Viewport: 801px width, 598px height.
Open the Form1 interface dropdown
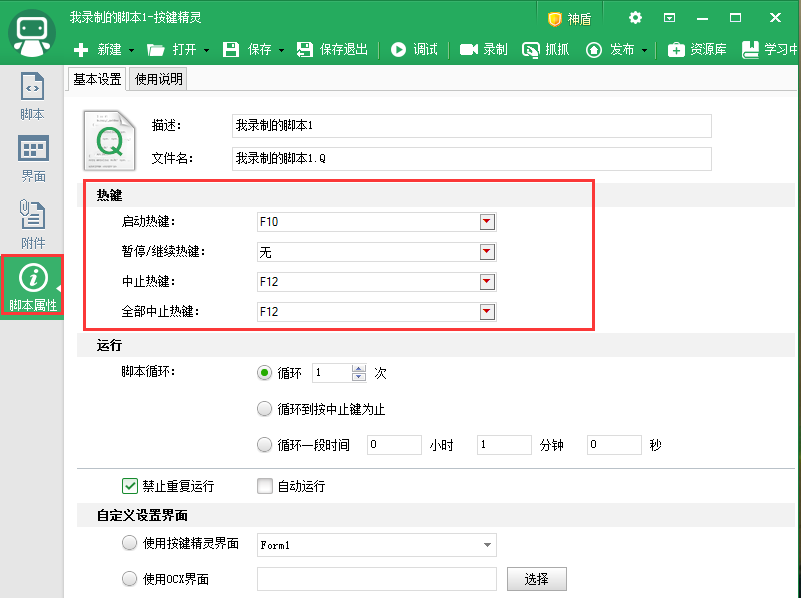click(x=486, y=545)
